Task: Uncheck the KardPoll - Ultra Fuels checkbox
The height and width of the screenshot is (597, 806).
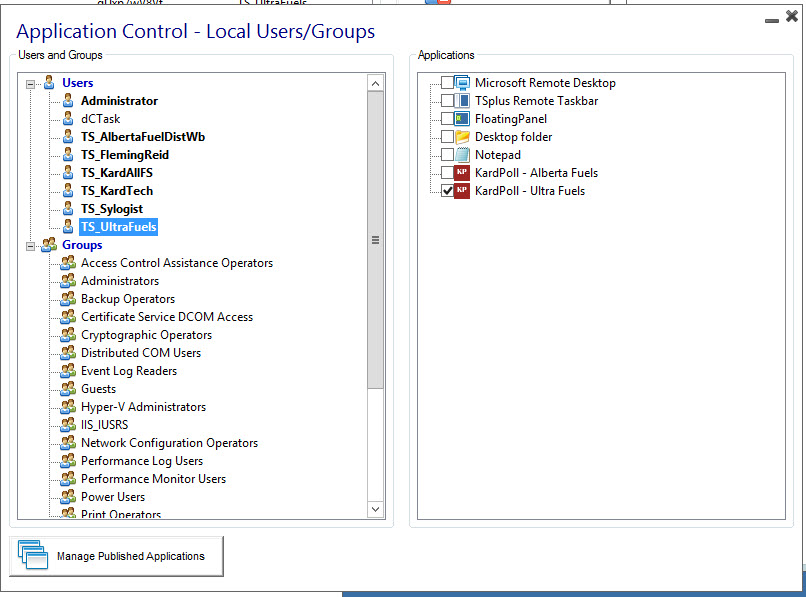Action: coord(447,191)
